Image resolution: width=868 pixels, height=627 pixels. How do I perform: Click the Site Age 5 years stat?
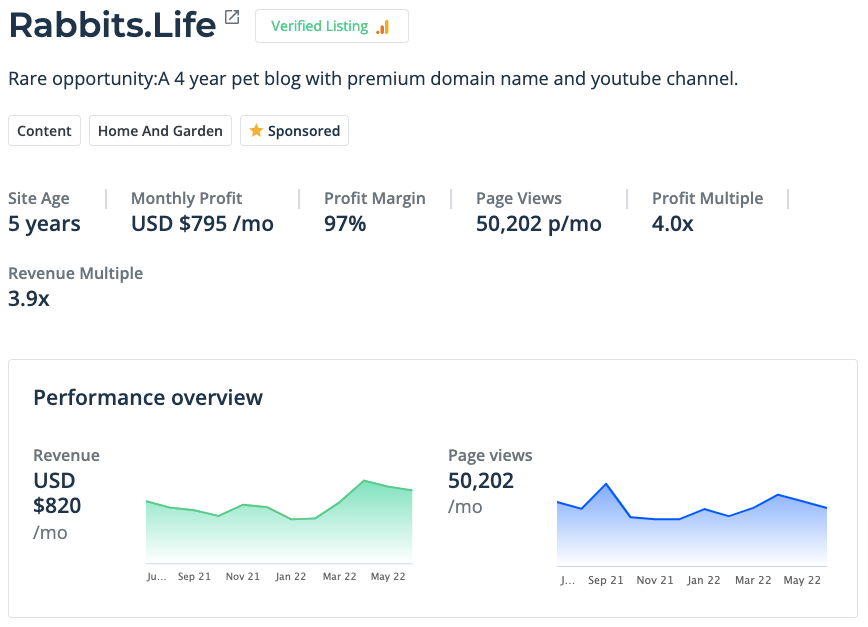coord(44,223)
